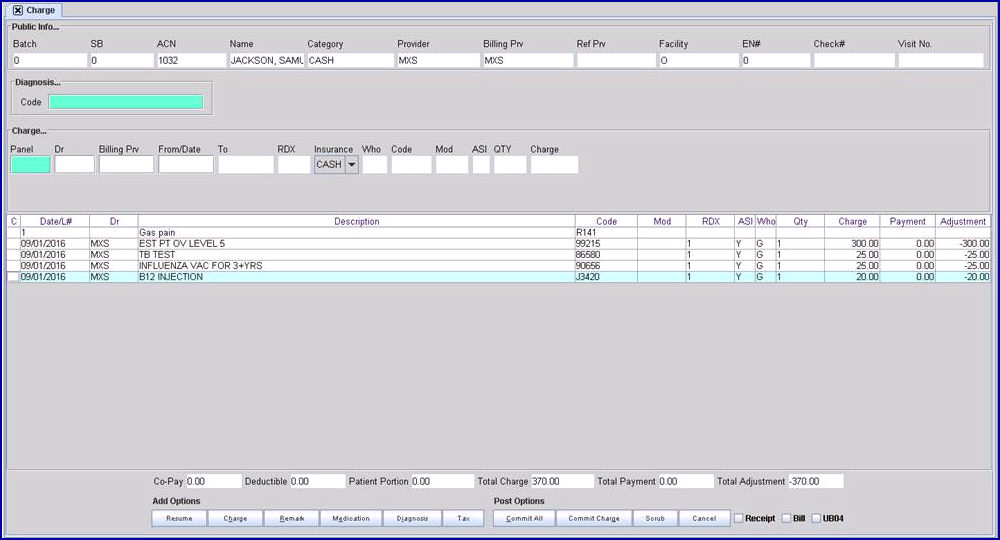The image size is (1000, 540).
Task: Click the 99215 code cell
Action: pos(606,244)
